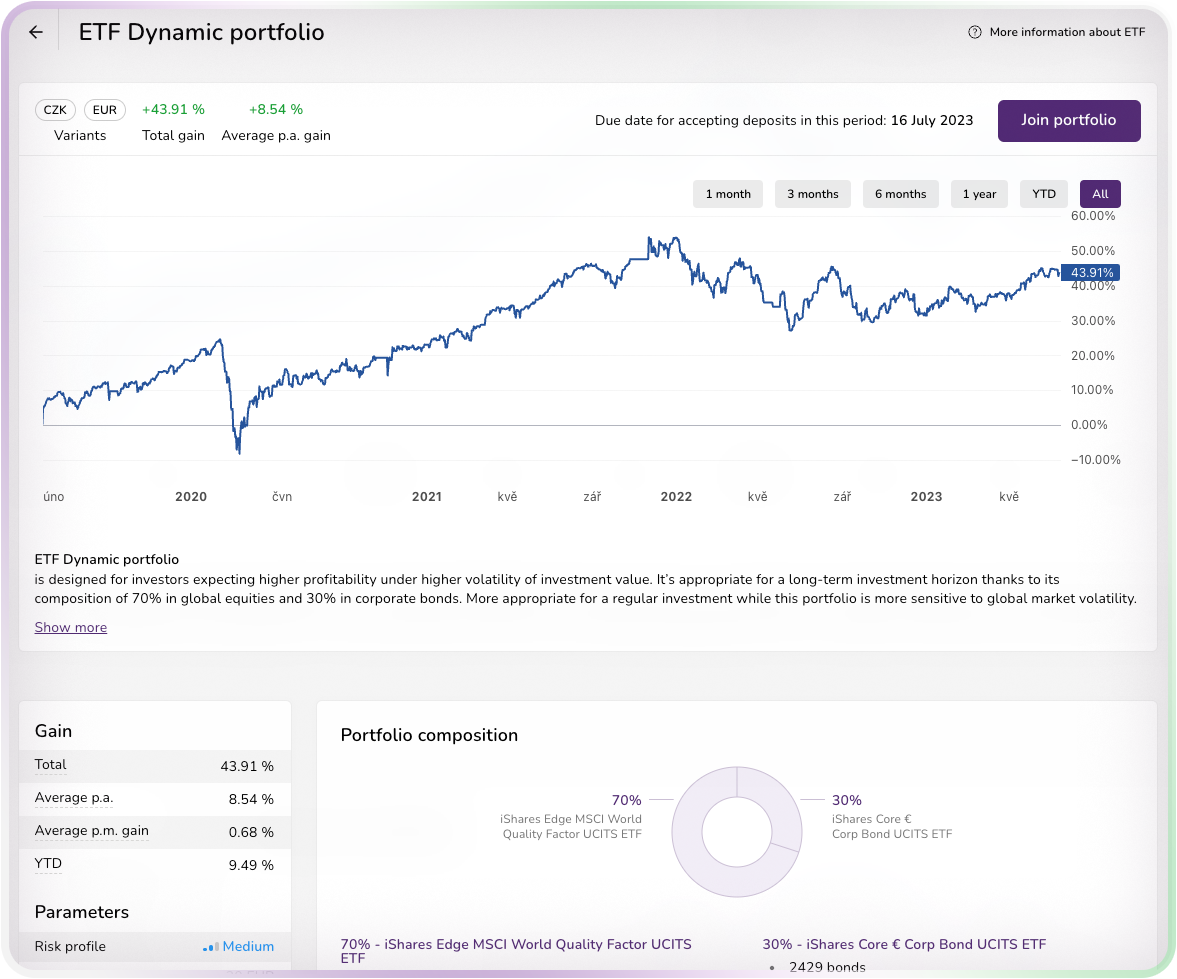The width and height of the screenshot is (1177, 979).
Task: Switch to the EUR currency variant
Action: click(x=104, y=110)
